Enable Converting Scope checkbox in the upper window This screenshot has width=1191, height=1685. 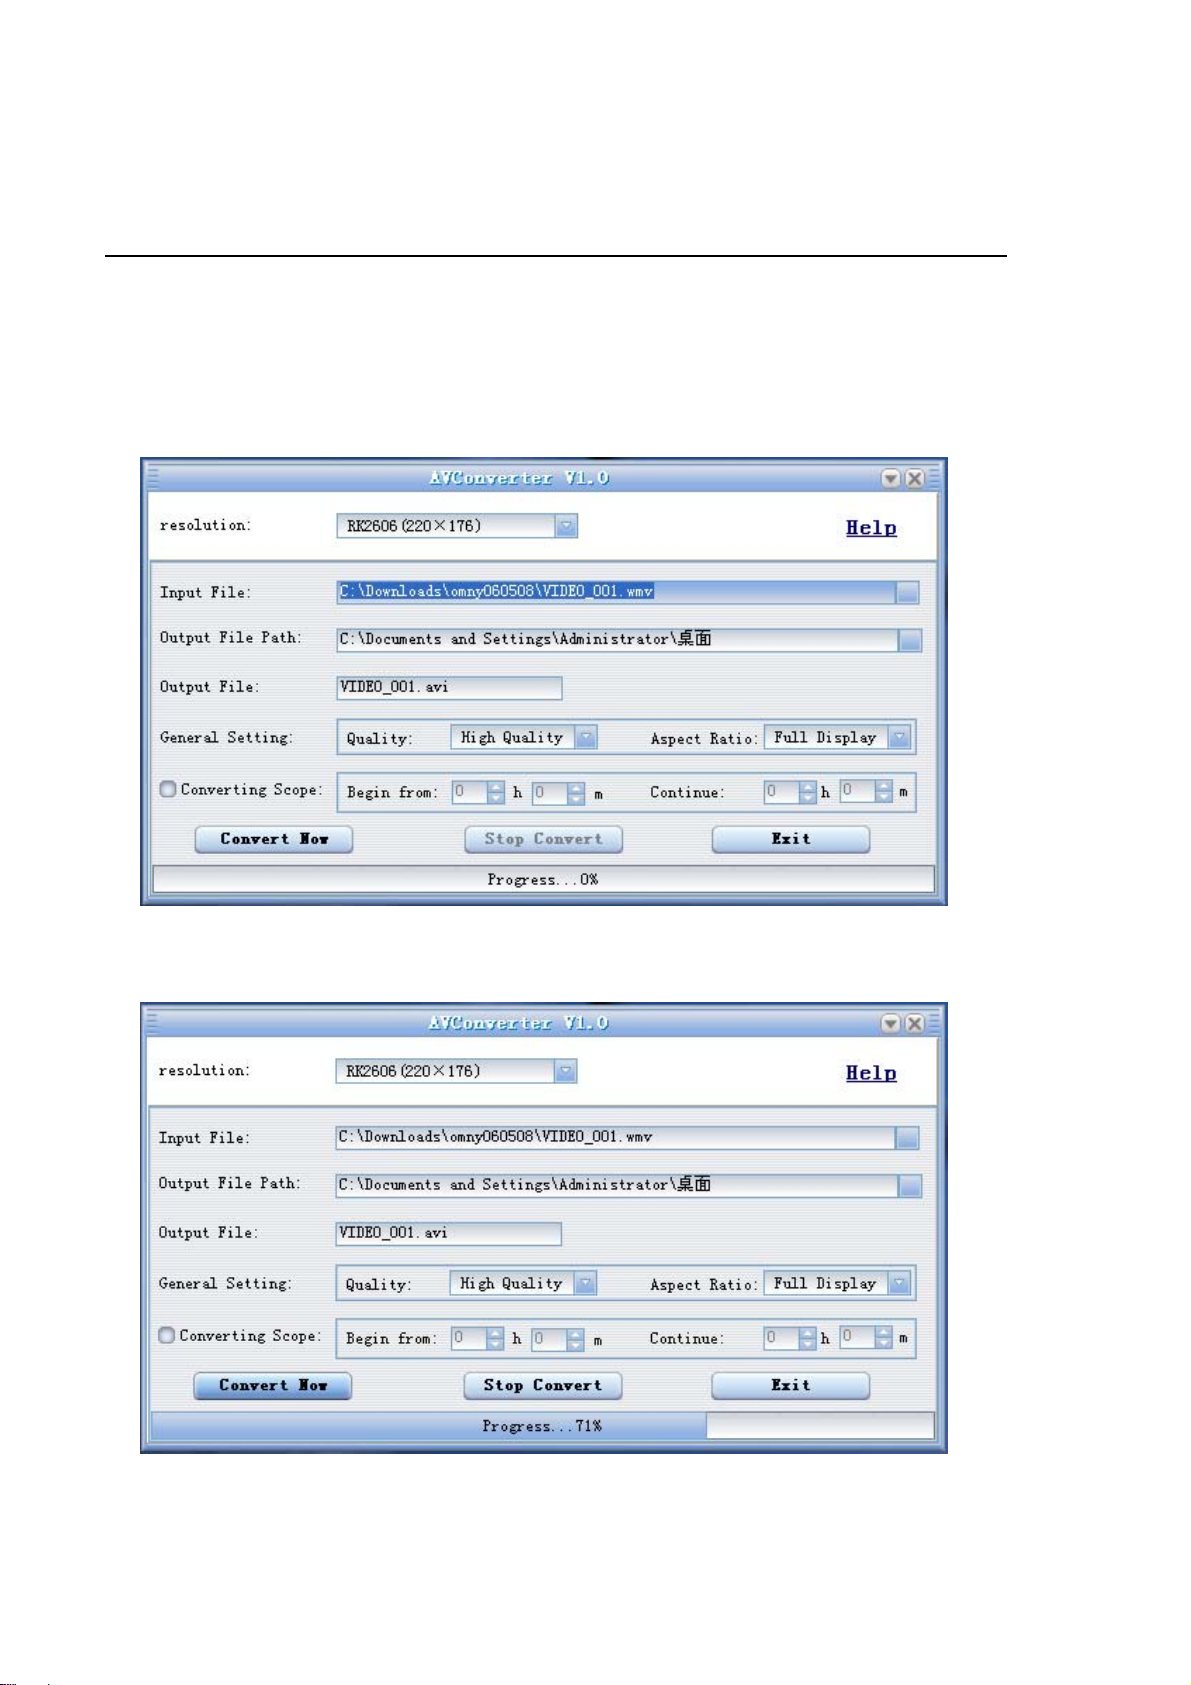point(168,789)
